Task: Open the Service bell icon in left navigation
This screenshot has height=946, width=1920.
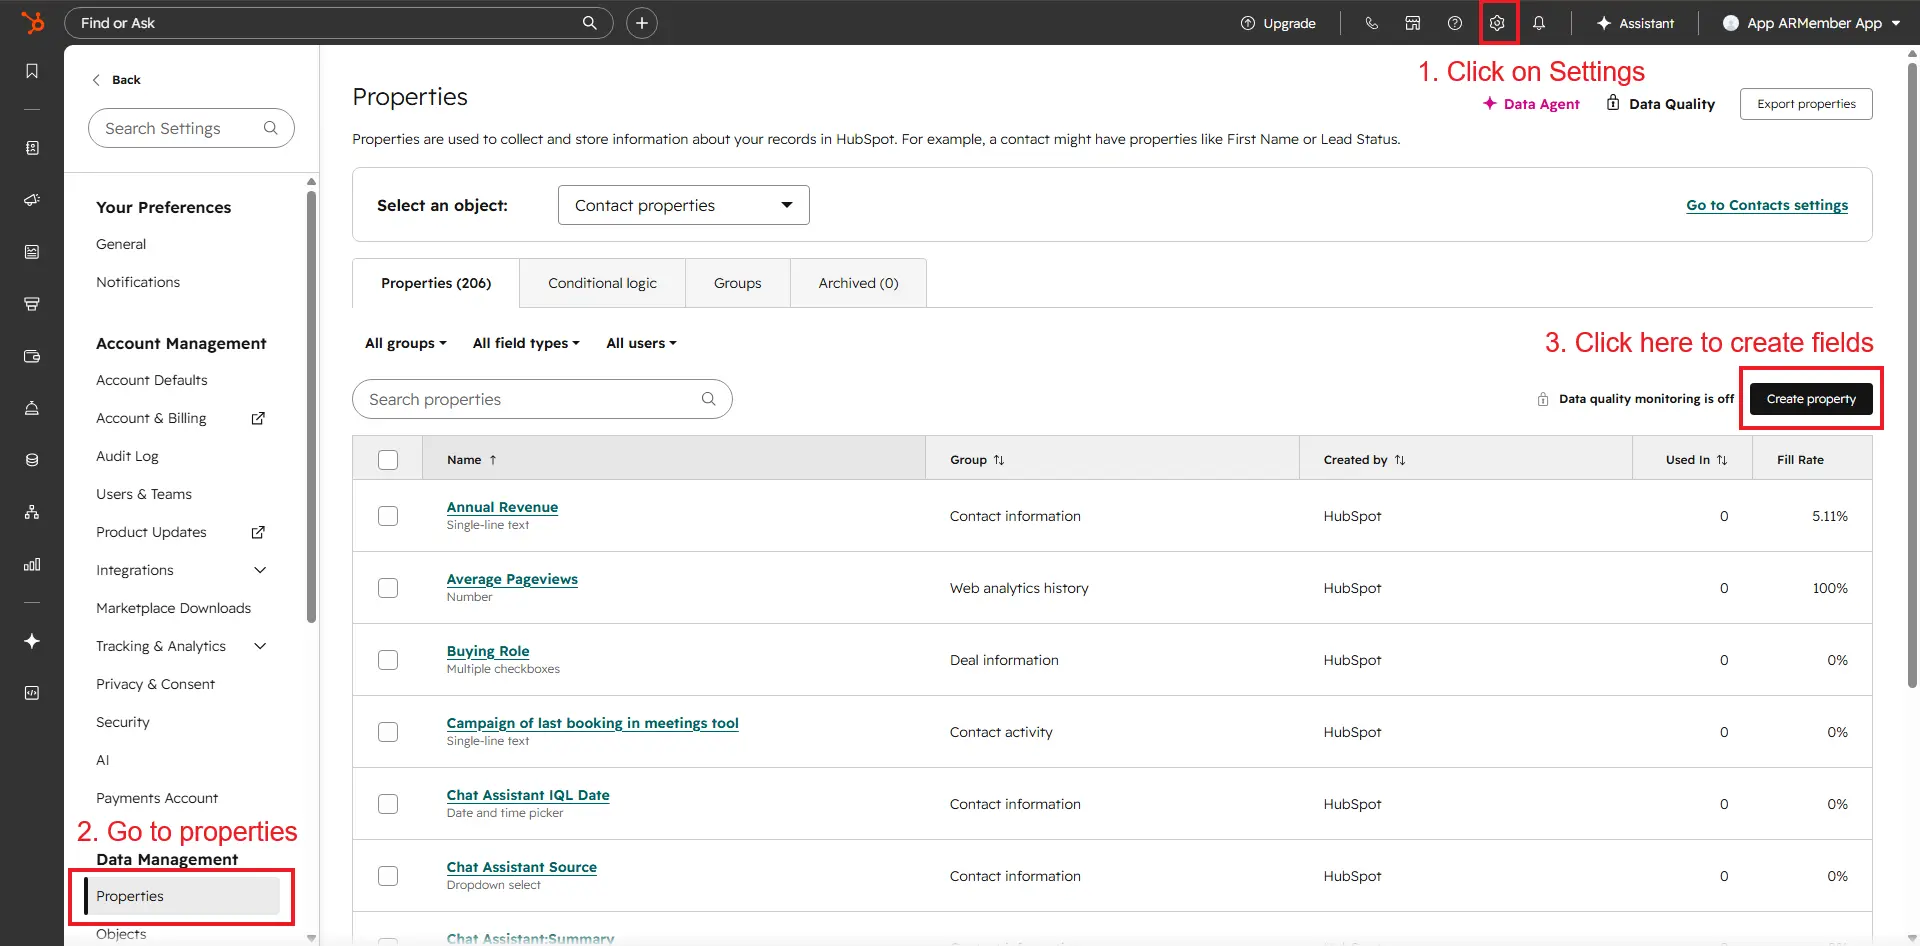Action: [32, 408]
